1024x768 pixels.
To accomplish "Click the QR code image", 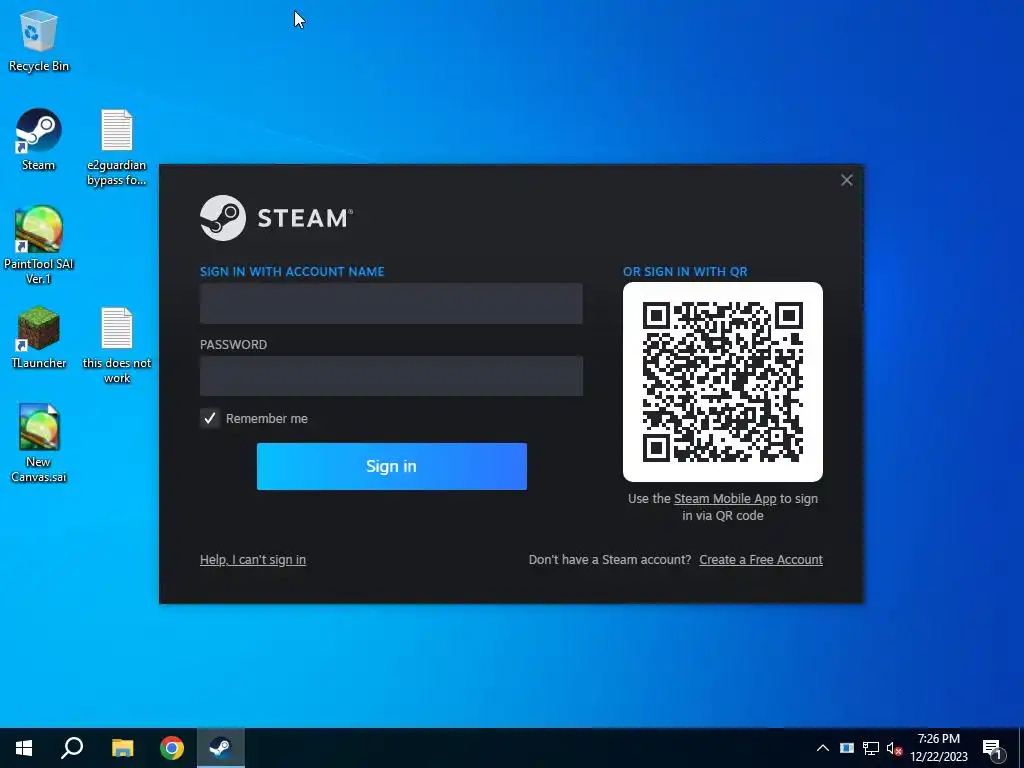I will coord(723,381).
